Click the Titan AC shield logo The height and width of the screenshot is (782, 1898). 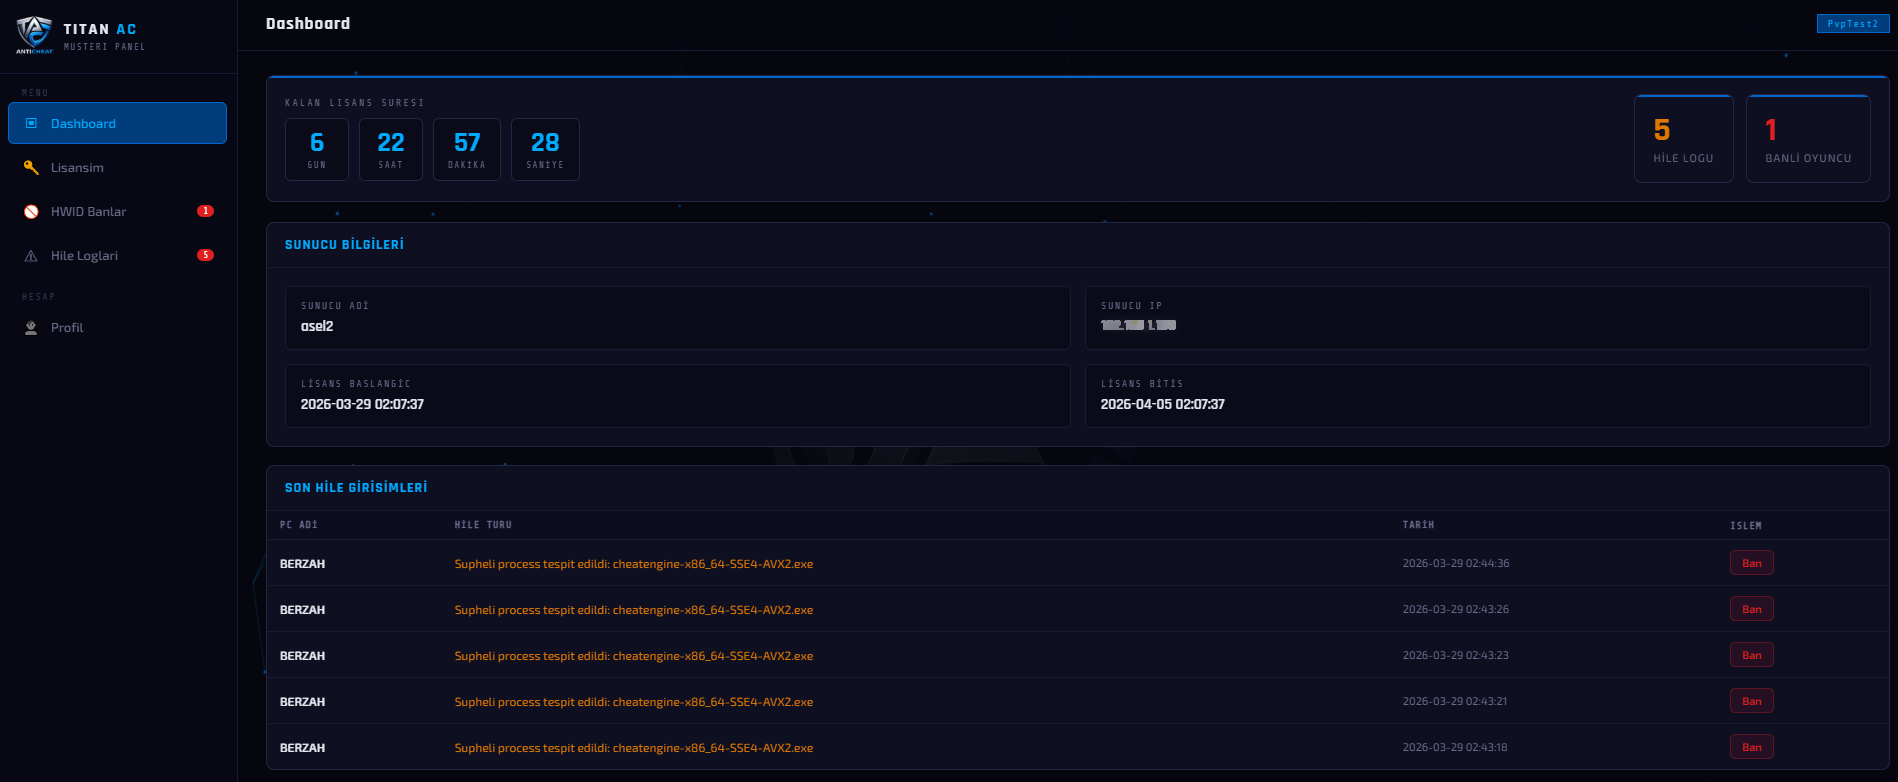tap(34, 35)
